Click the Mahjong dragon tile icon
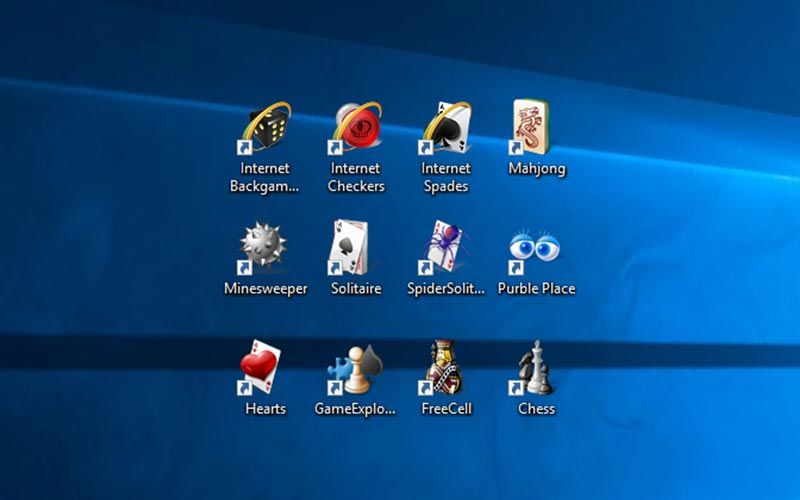The height and width of the screenshot is (500, 800). pyautogui.click(x=530, y=128)
